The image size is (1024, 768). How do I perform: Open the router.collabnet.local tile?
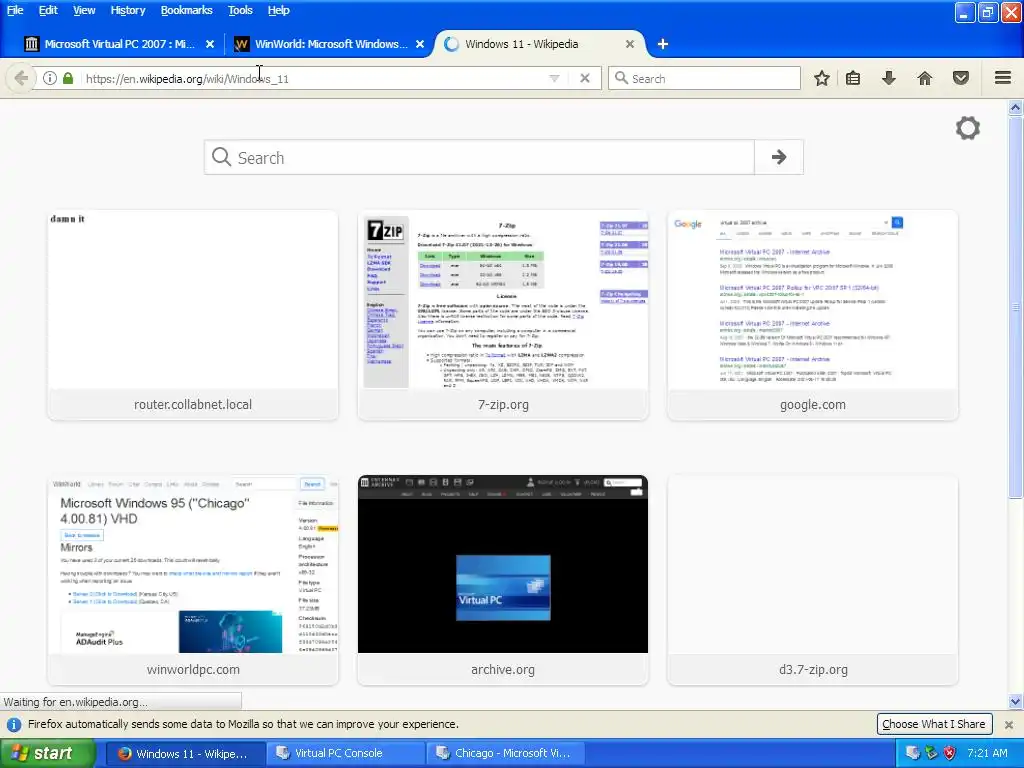click(193, 315)
